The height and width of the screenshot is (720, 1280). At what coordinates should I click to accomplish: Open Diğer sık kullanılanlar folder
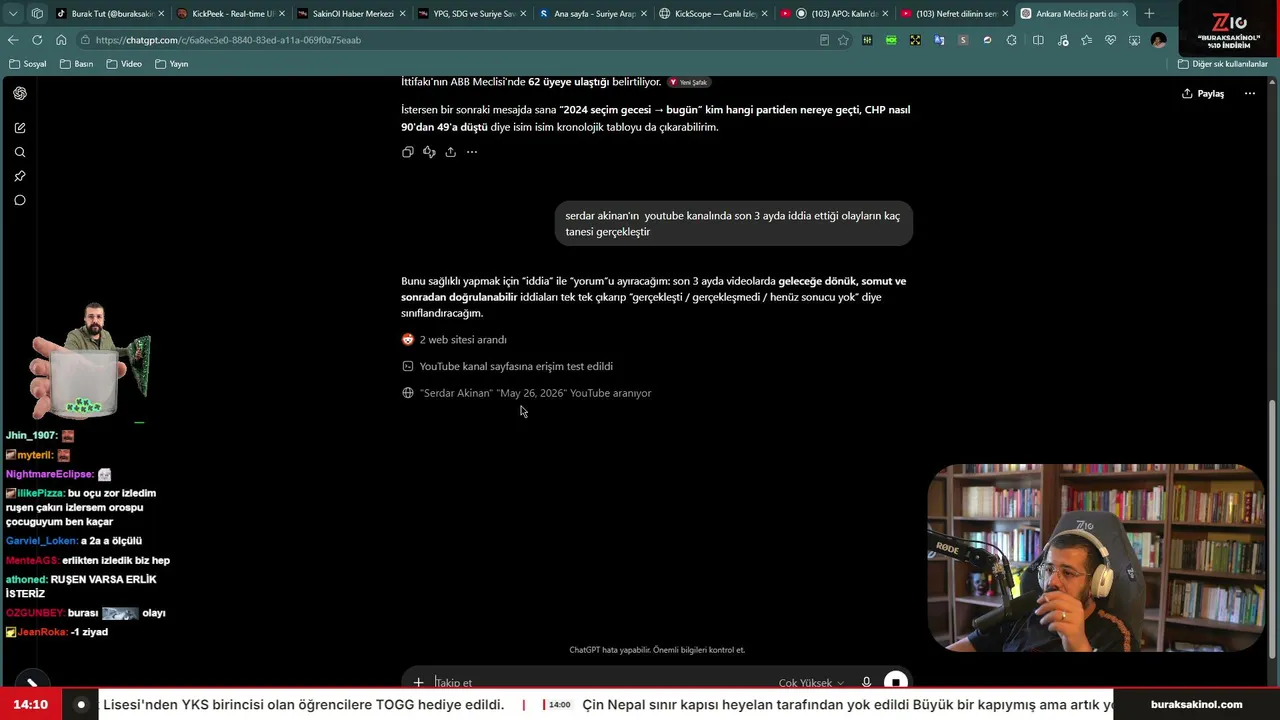1222,64
